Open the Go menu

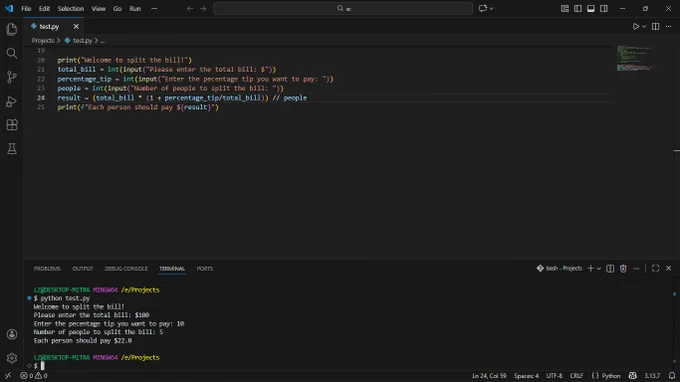click(117, 8)
